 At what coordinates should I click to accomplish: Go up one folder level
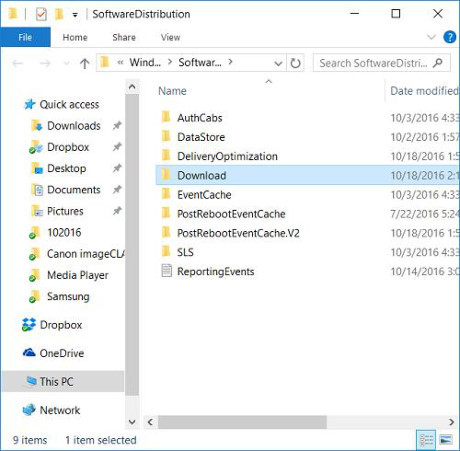pos(85,63)
